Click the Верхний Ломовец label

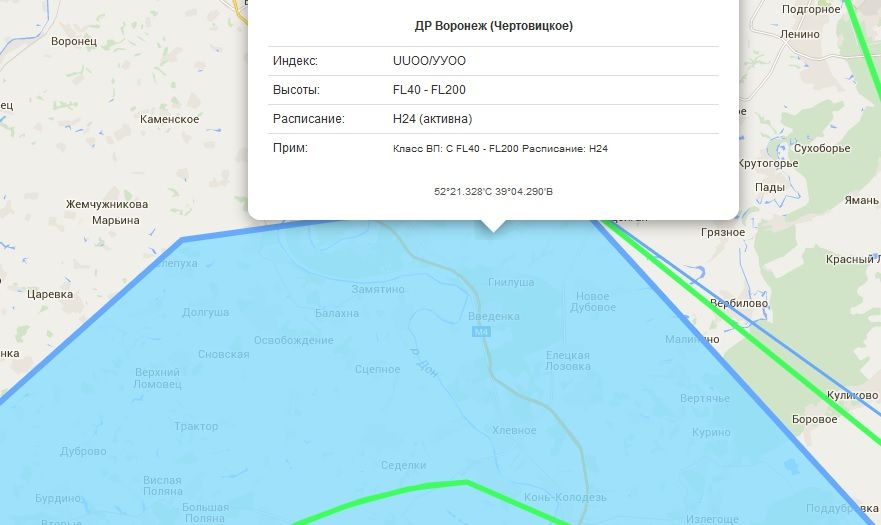point(158,379)
